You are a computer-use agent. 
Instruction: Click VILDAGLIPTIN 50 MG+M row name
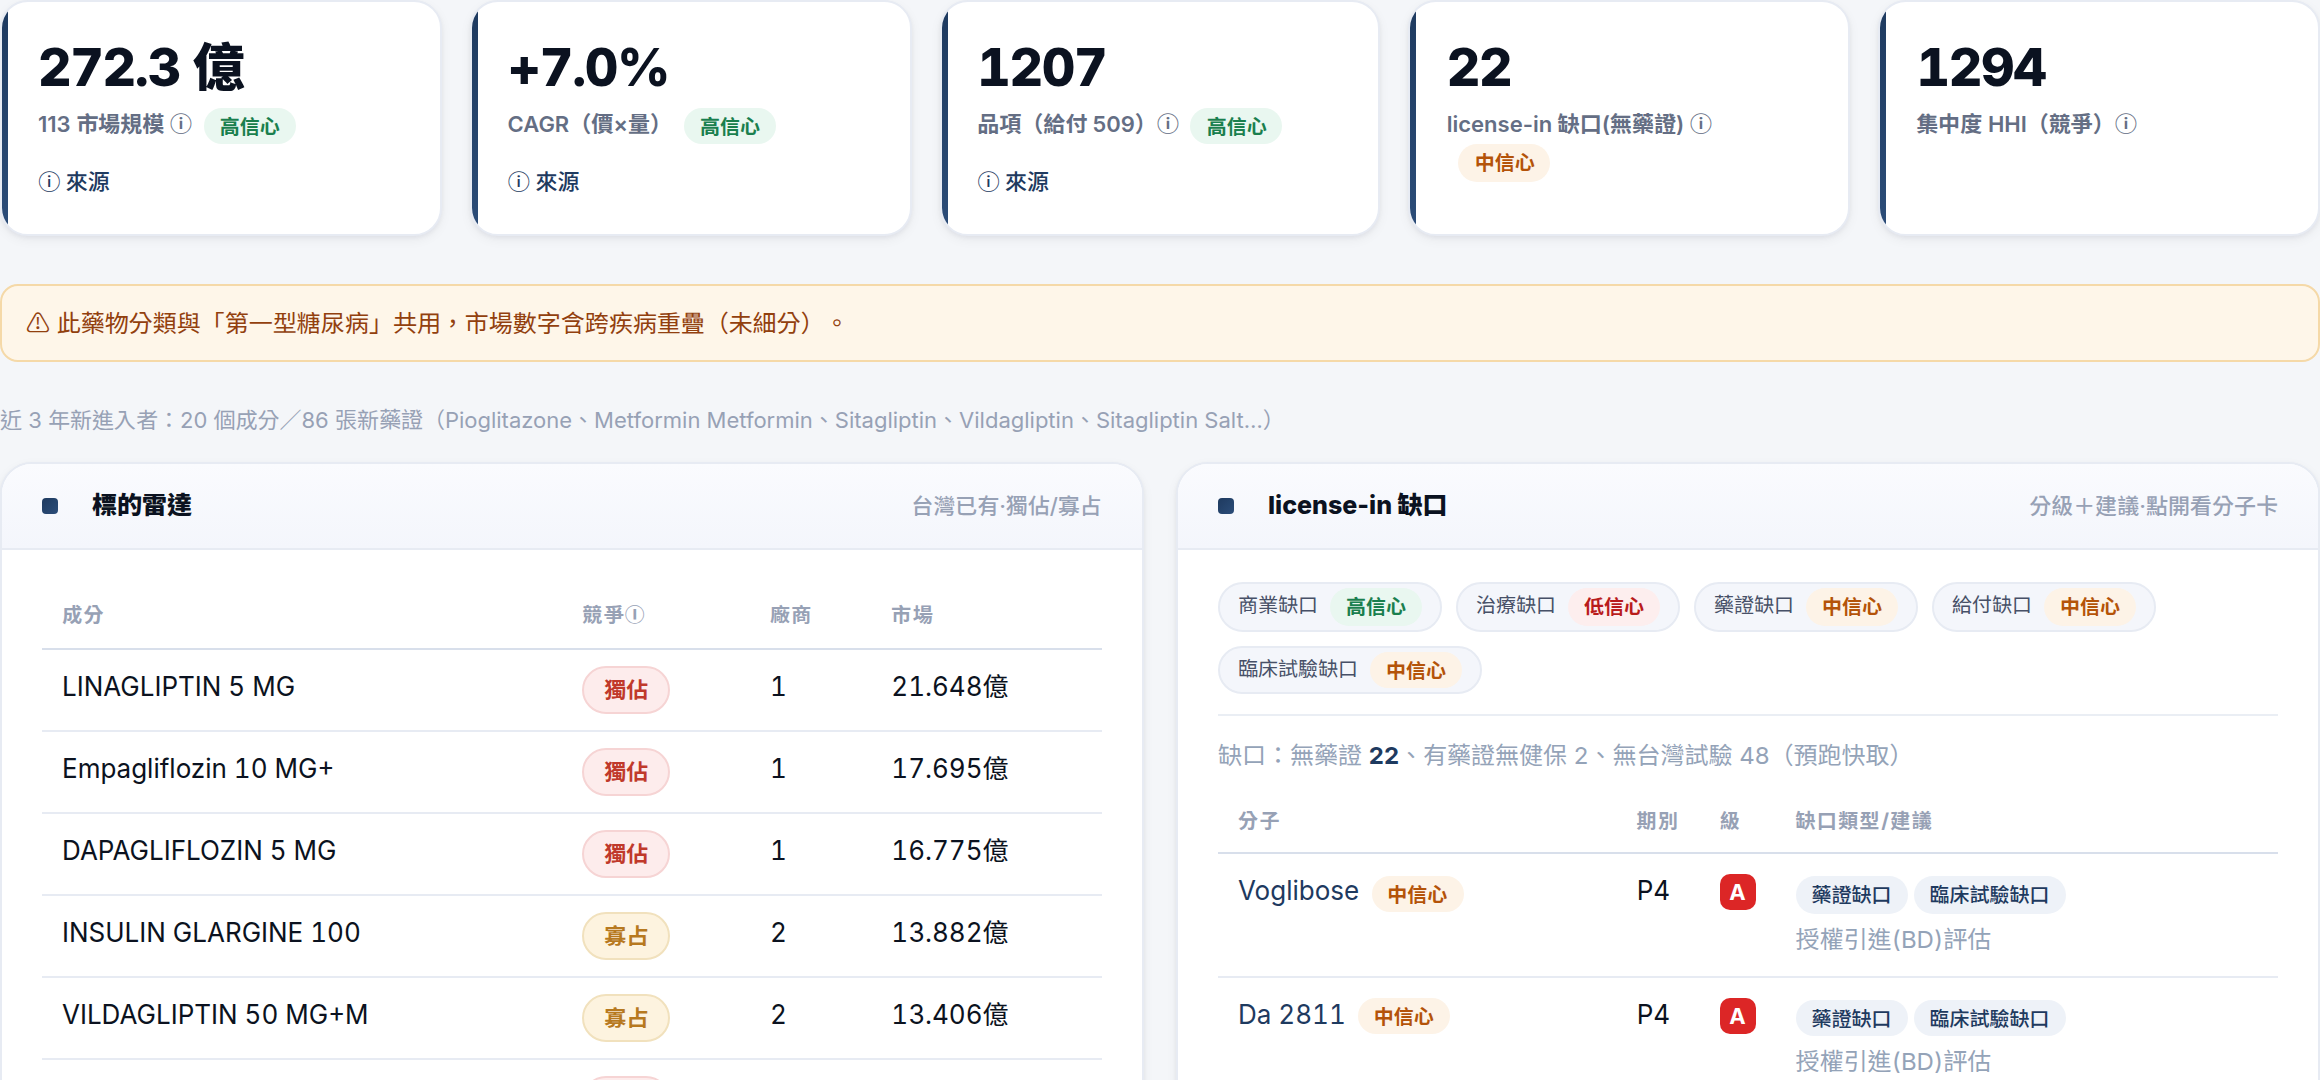click(215, 1015)
